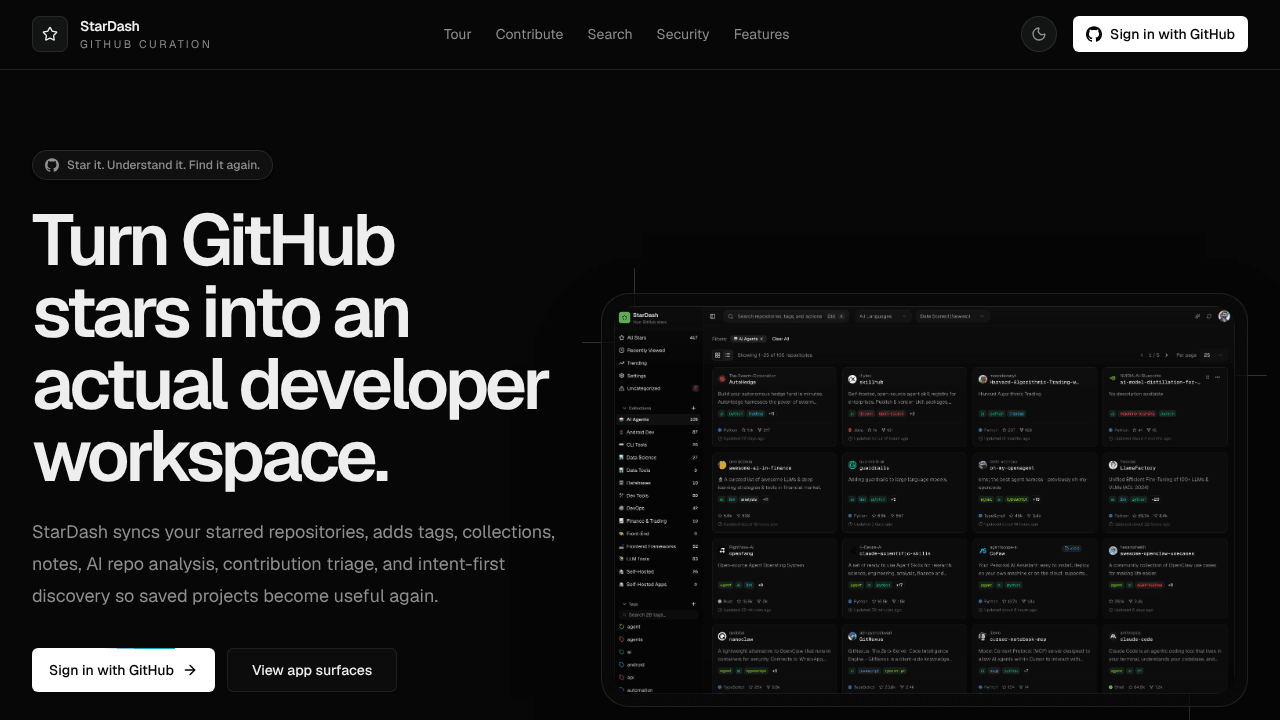Screen dimensions: 1280x720
Task: Open the Security nav link
Action: 683,34
